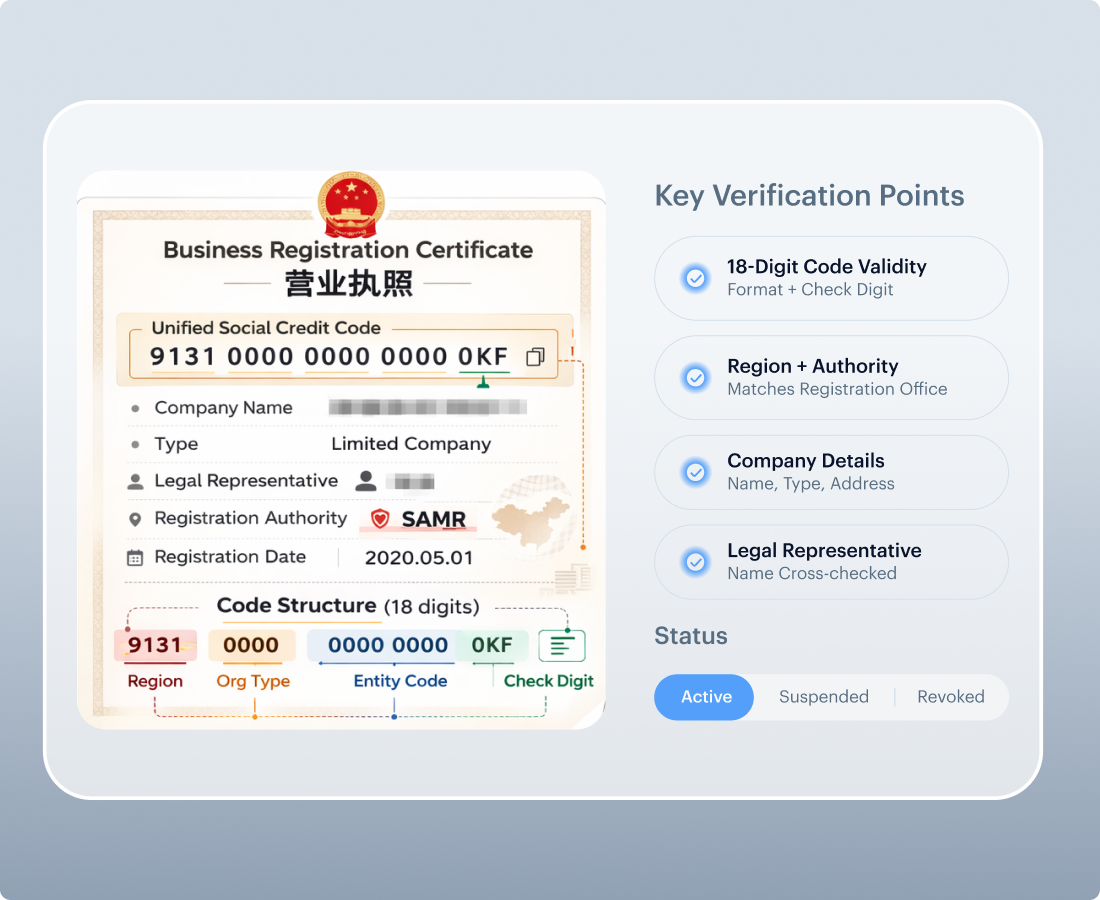Toggle the Company Details checkmark
The height and width of the screenshot is (900, 1100).
[x=694, y=472]
